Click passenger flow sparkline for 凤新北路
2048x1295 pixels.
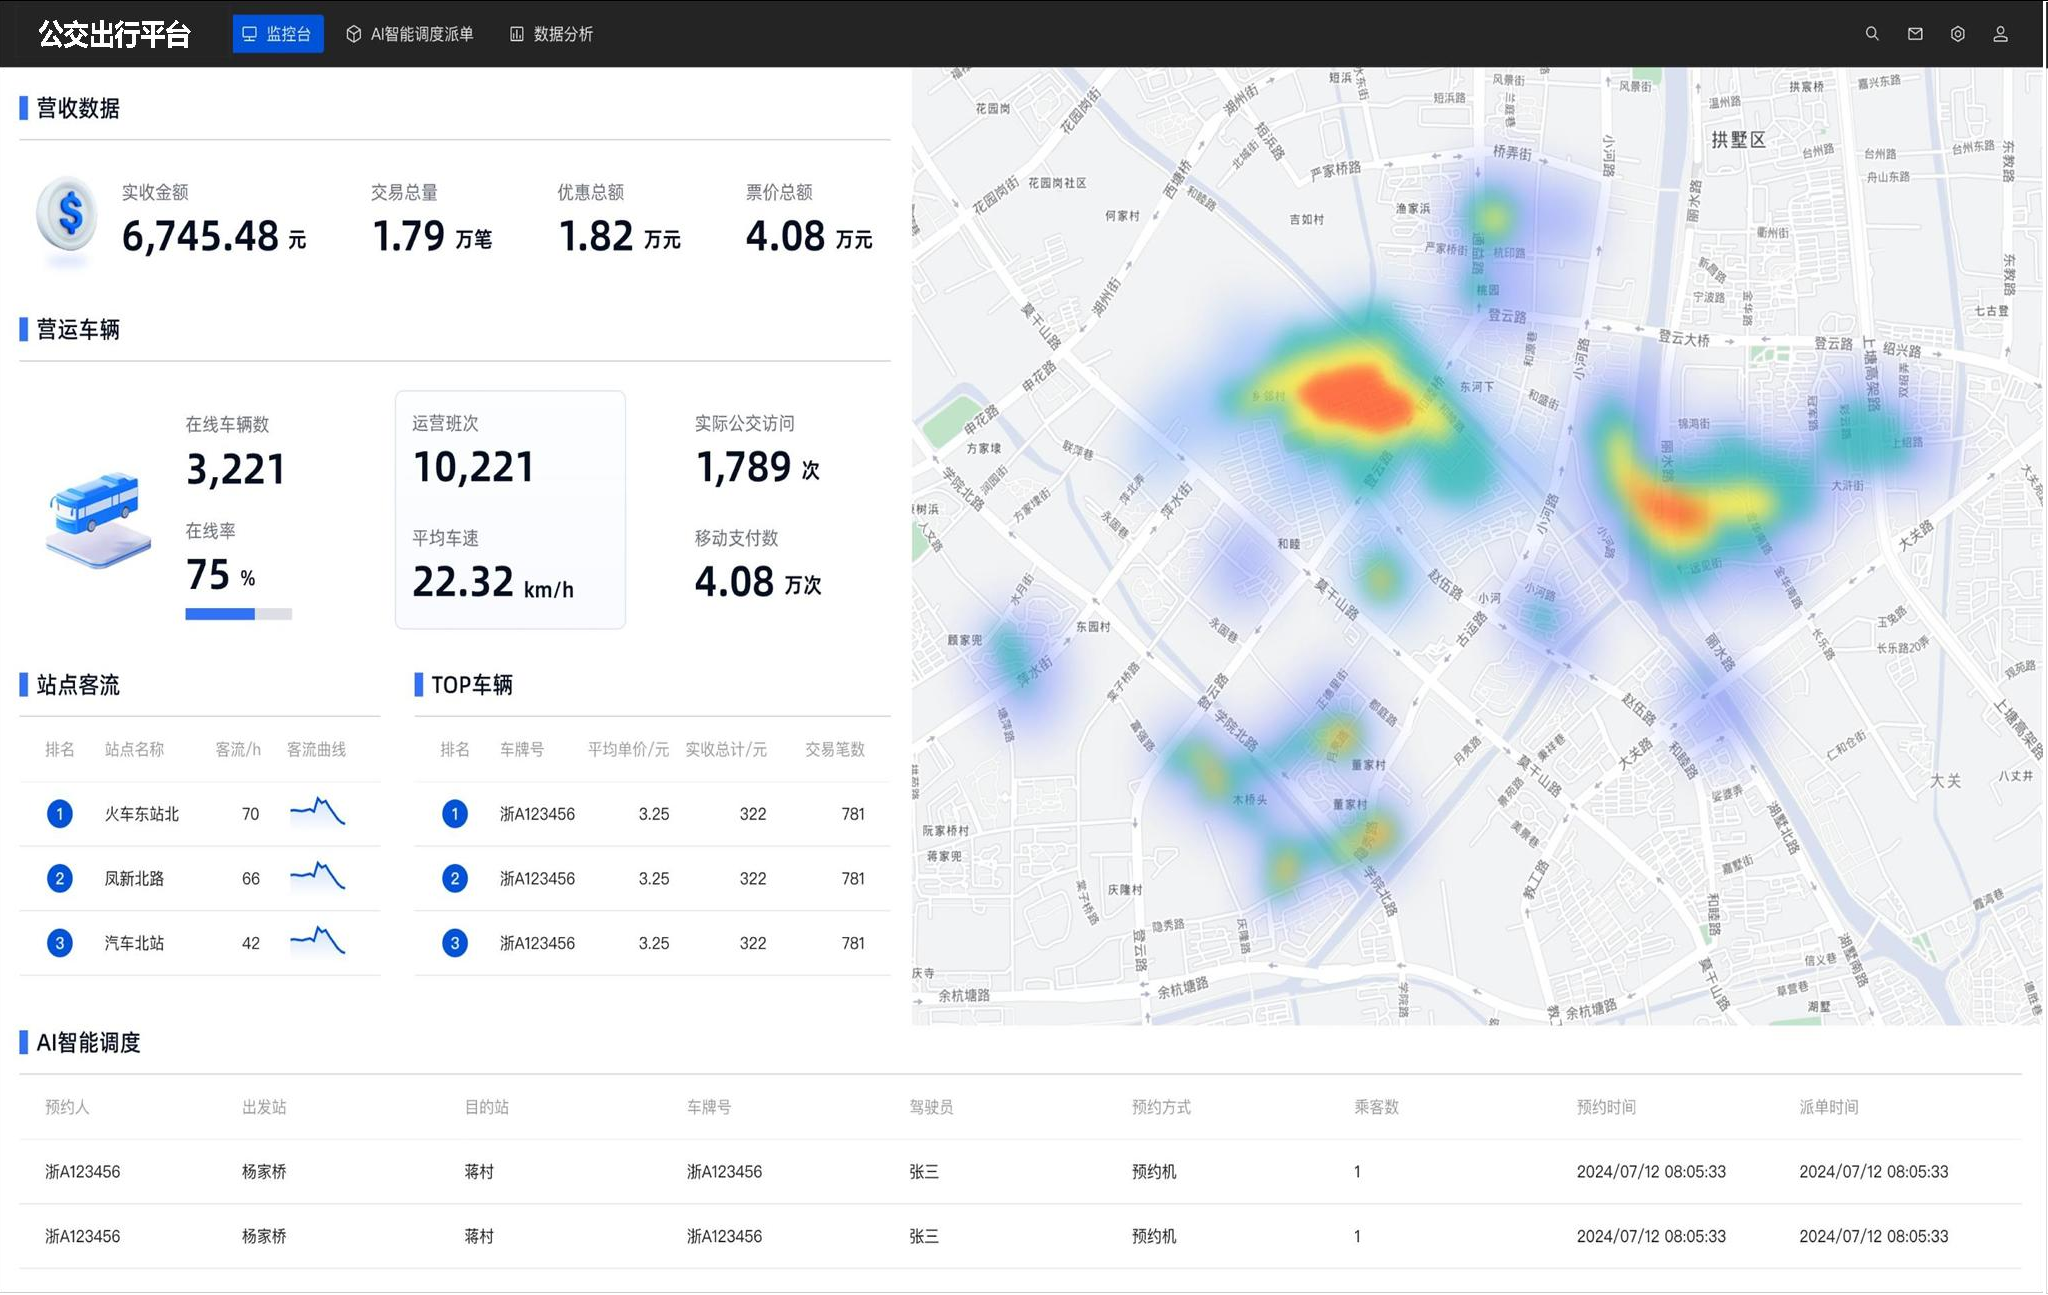pyautogui.click(x=318, y=877)
